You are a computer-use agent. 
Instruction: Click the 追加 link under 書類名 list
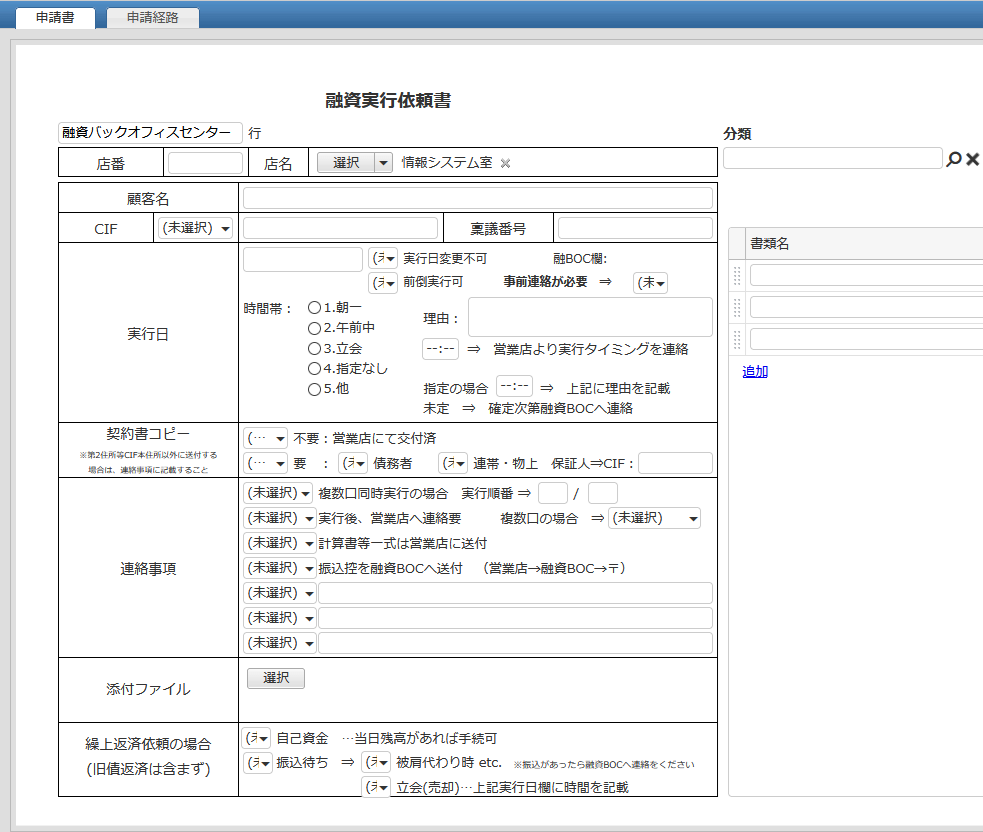tap(755, 371)
